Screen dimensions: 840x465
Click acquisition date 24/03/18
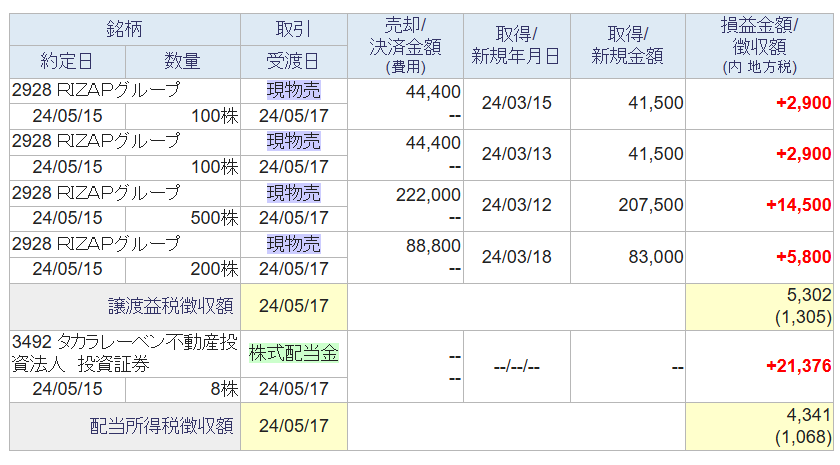click(516, 257)
